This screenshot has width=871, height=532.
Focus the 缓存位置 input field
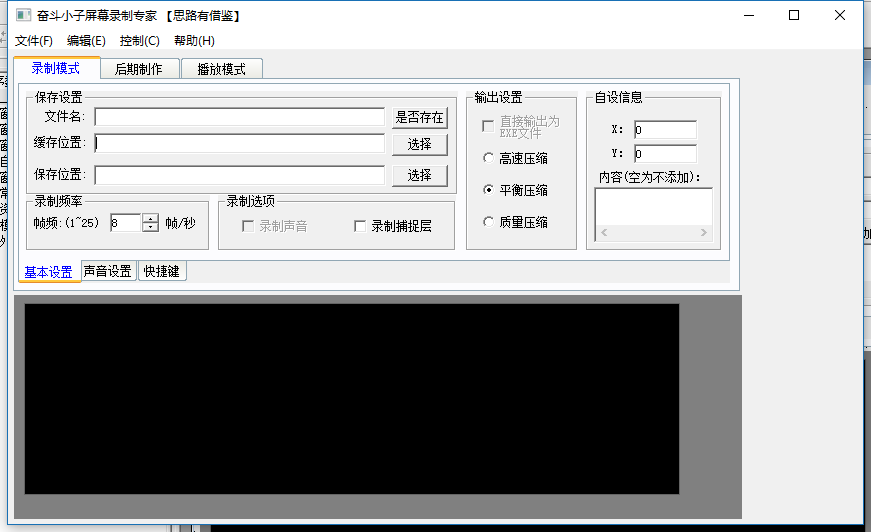[x=239, y=143]
